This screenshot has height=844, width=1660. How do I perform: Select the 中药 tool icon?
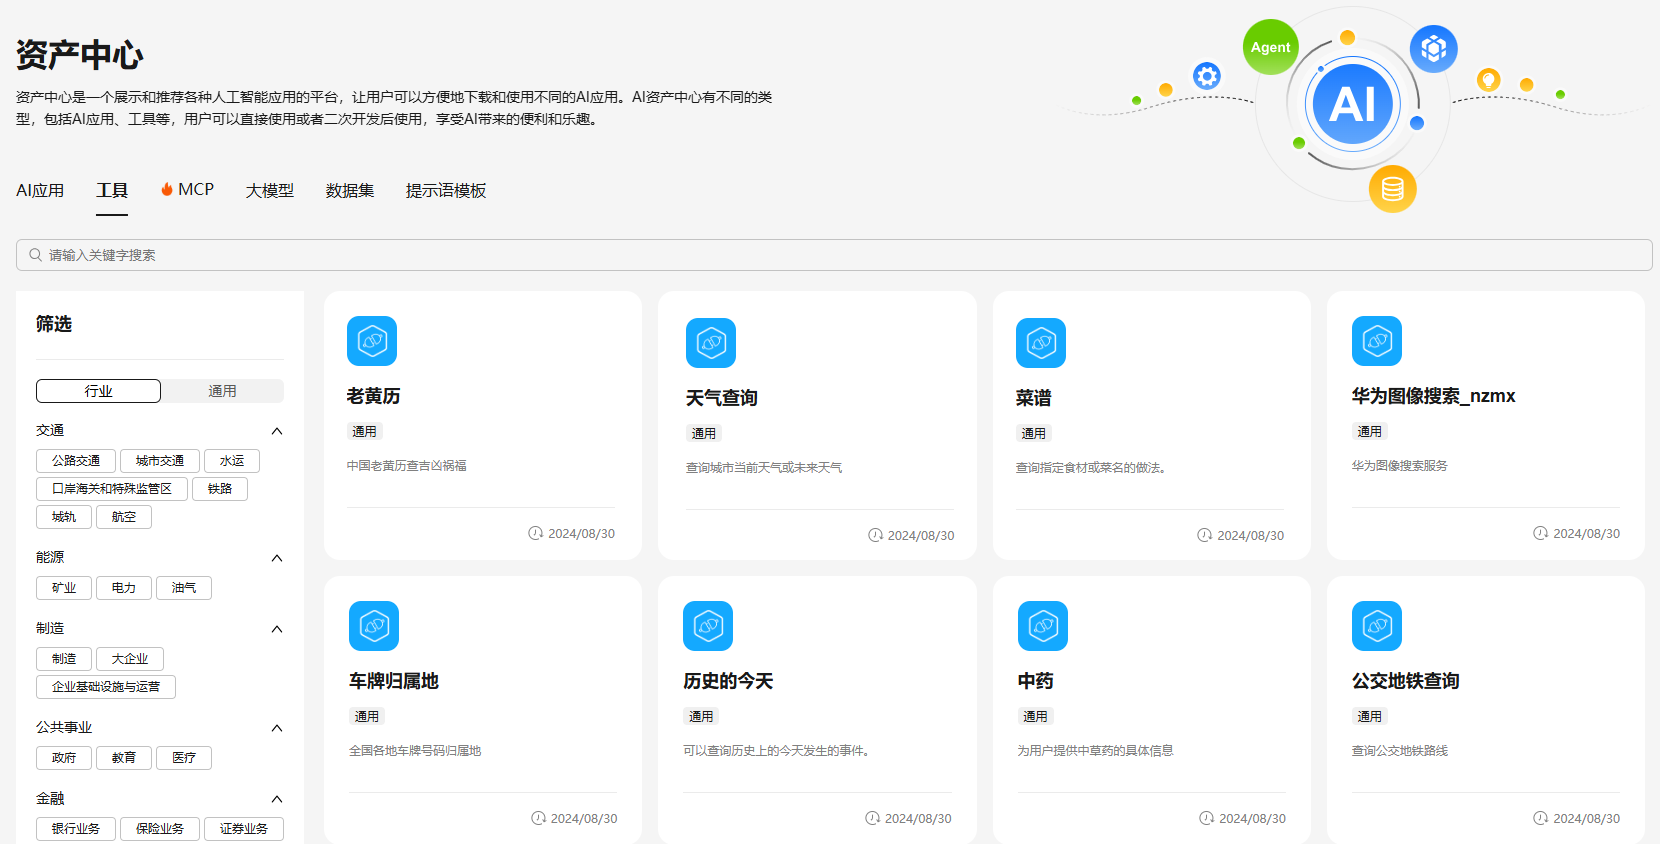point(1043,626)
